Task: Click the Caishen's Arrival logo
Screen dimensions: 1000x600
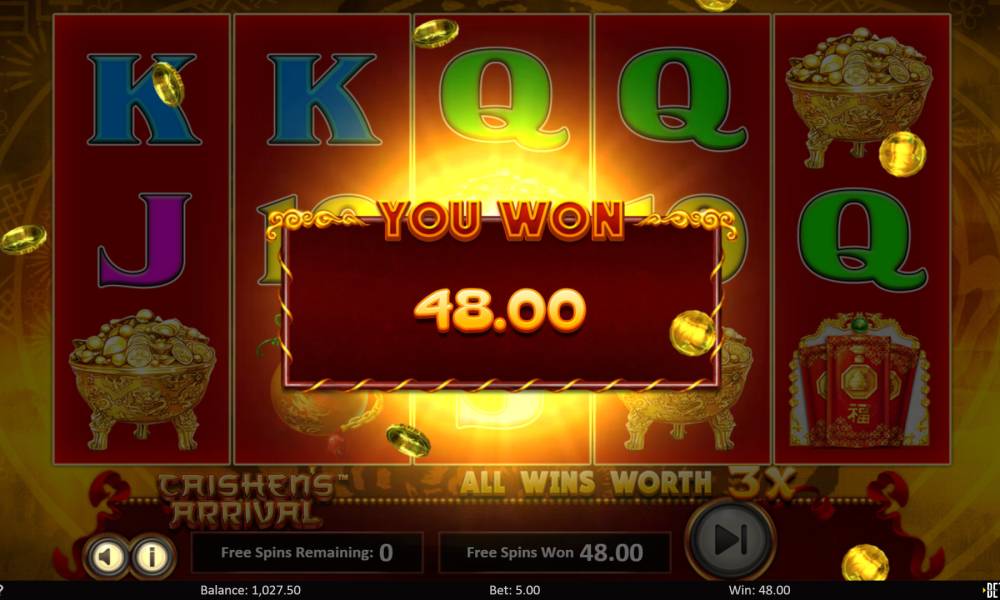Action: [x=247, y=501]
